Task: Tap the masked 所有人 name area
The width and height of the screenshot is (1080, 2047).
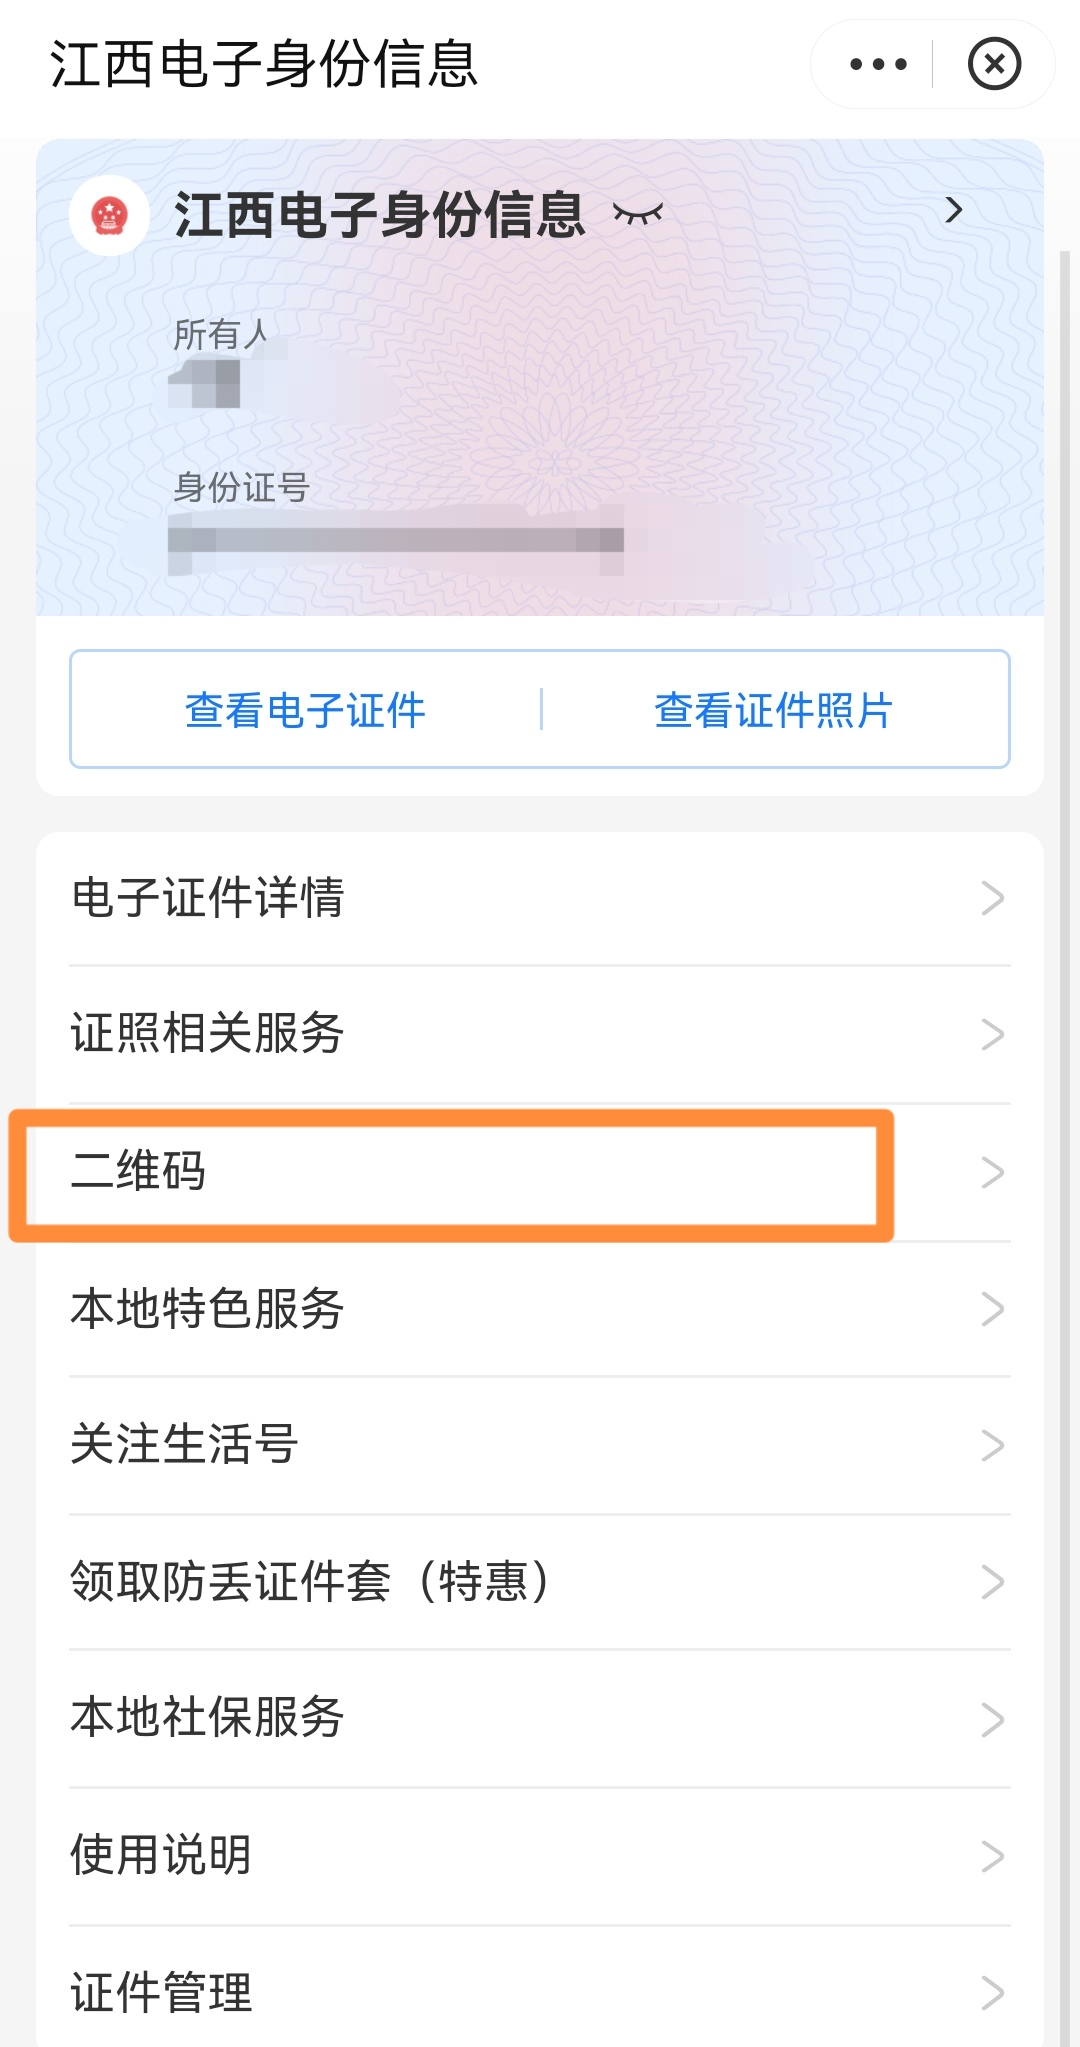Action: click(205, 384)
